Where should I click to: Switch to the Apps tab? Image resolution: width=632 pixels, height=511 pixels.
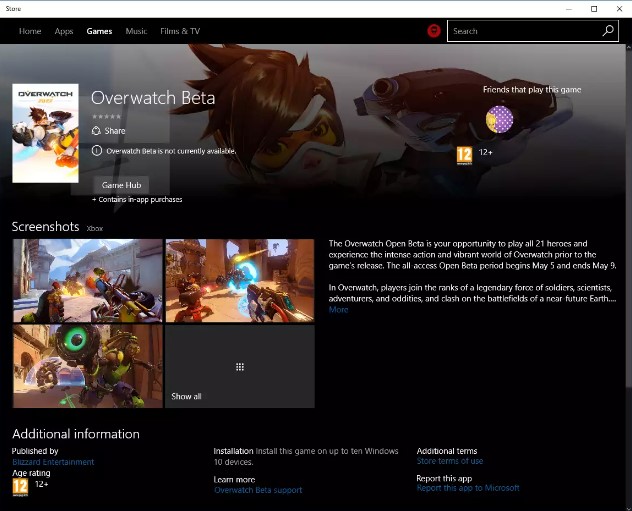point(64,31)
